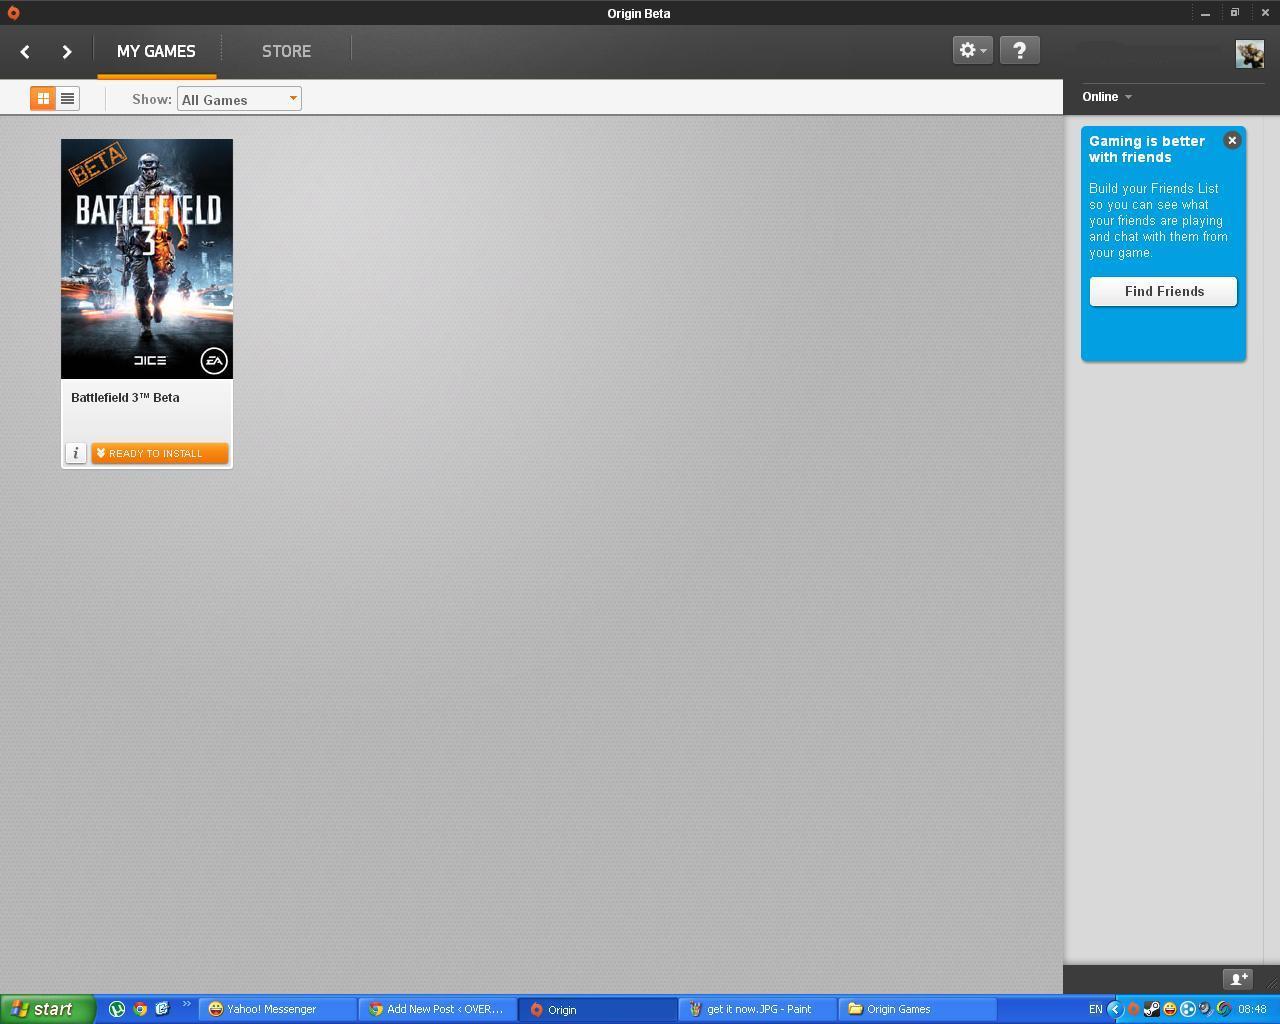Click the Battlefield 3 Beta info icon
The image size is (1280, 1024).
point(76,453)
